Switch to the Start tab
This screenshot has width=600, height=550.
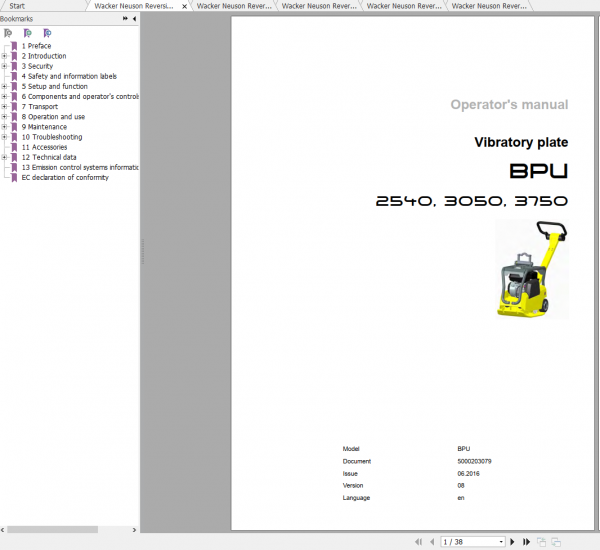(17, 6)
